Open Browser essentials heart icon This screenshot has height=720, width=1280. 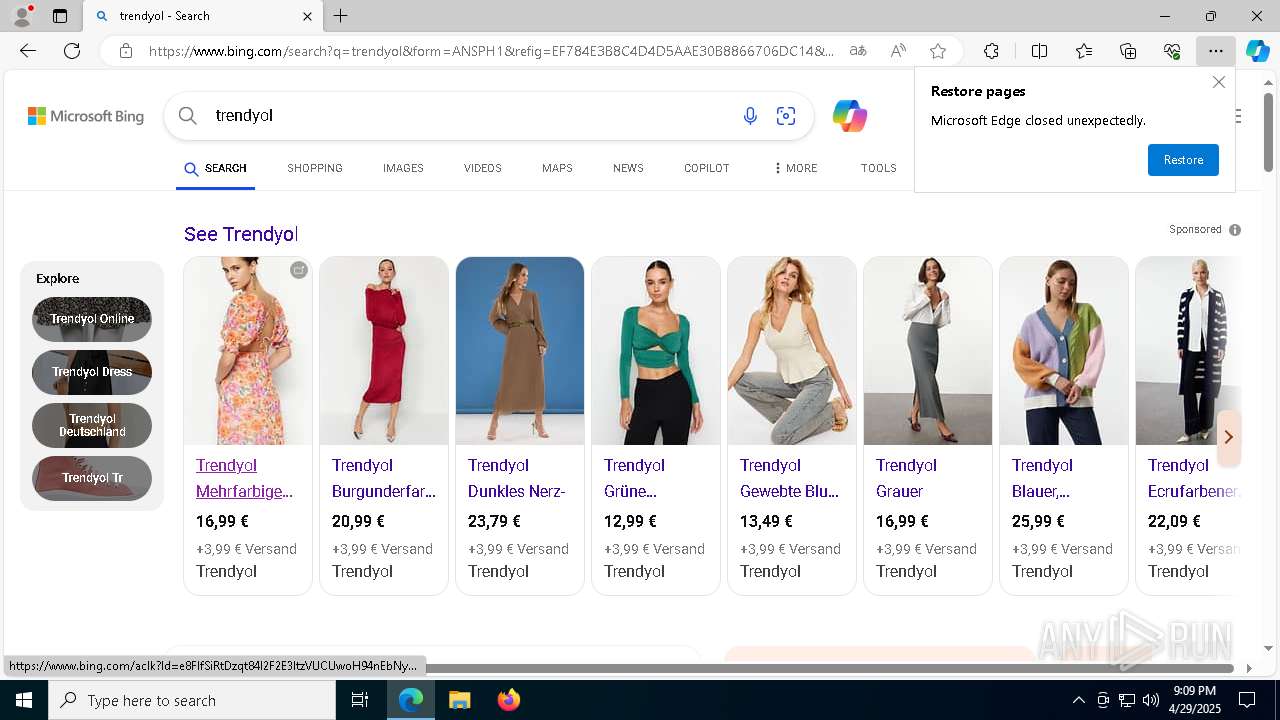pos(1172,51)
